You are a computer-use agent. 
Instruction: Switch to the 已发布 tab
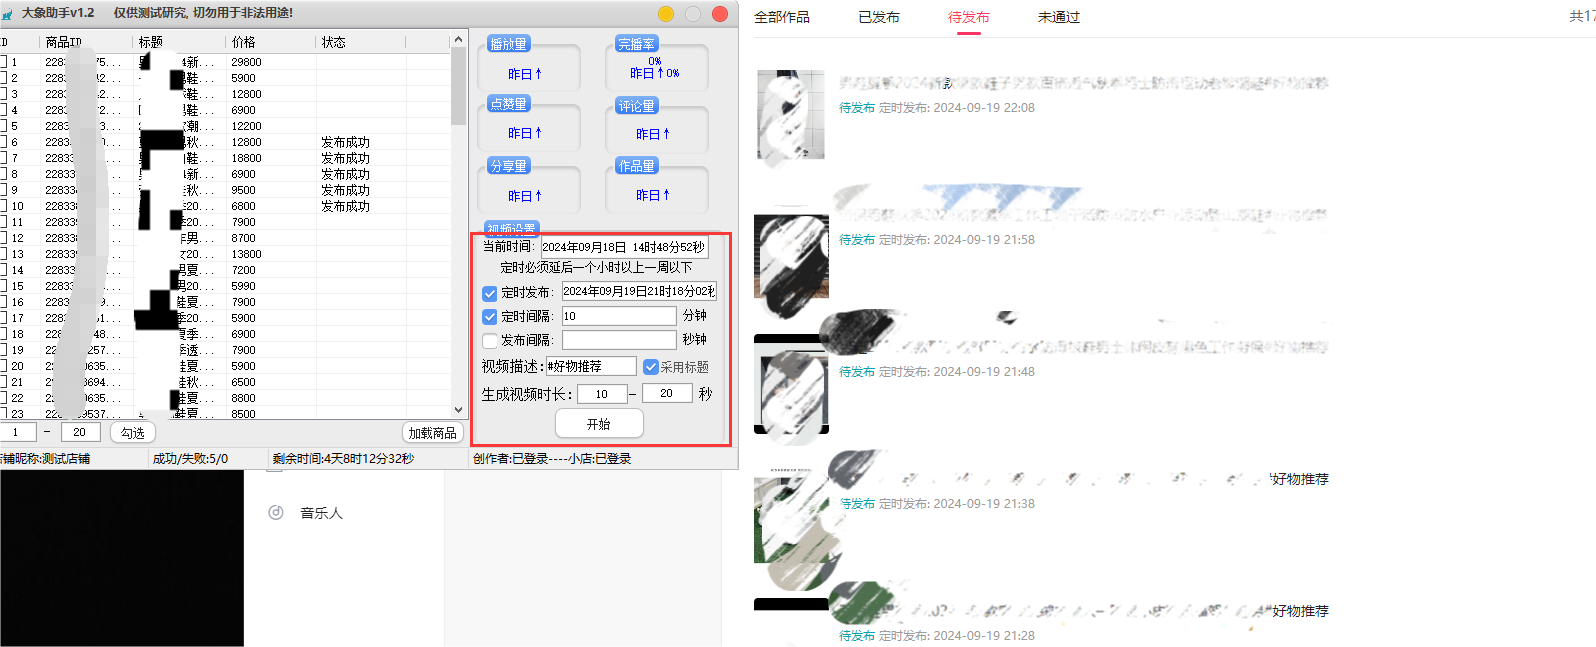pos(879,17)
